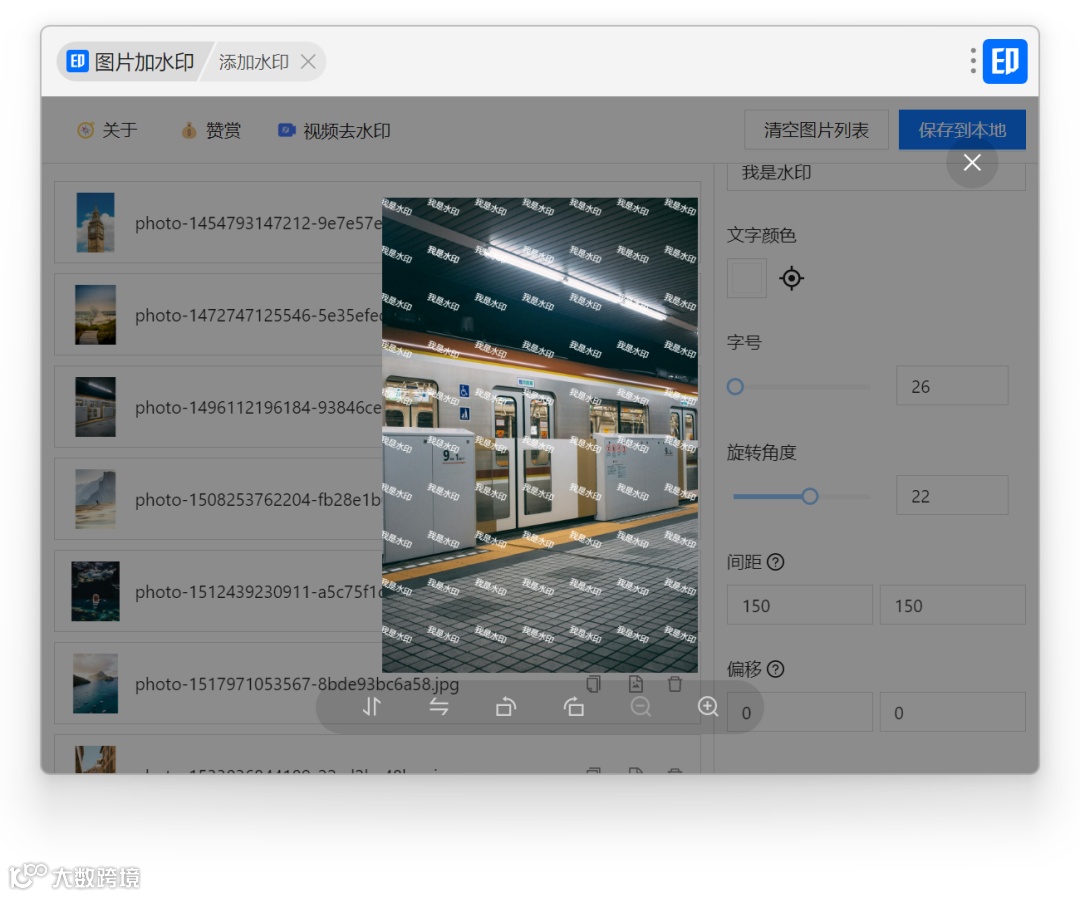The height and width of the screenshot is (897, 1080).
Task: Select the photo-1512439230911 thumbnail
Action: click(x=95, y=591)
